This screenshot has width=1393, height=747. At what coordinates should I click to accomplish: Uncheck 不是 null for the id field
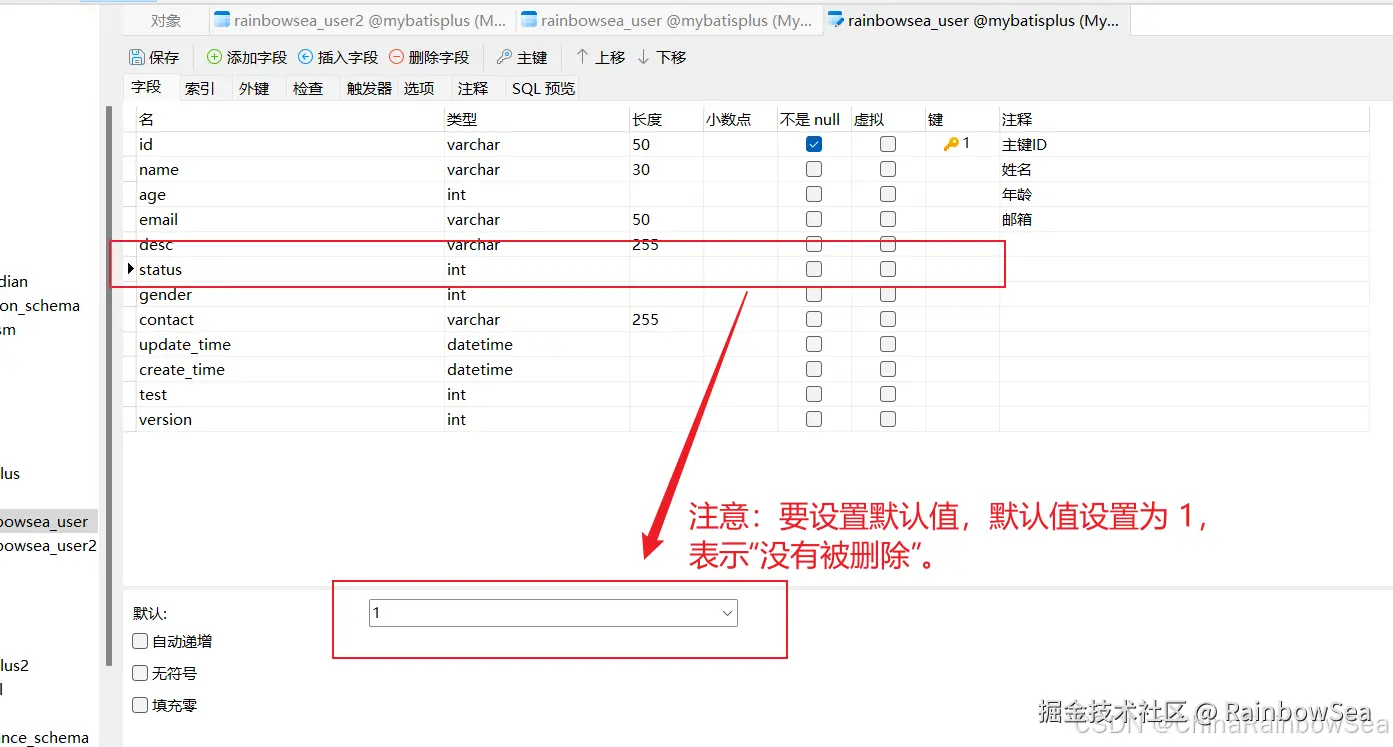(x=813, y=143)
